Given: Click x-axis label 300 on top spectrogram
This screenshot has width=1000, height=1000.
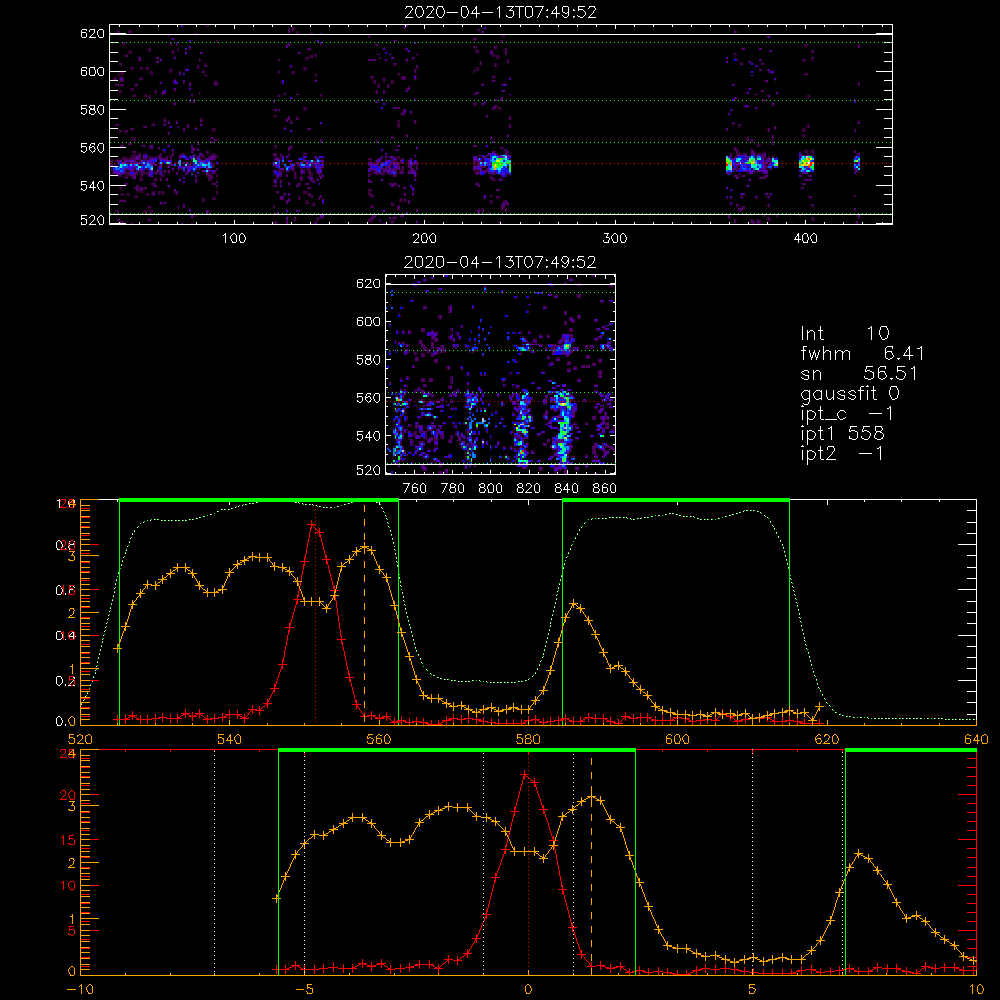Looking at the screenshot, I should coord(615,238).
